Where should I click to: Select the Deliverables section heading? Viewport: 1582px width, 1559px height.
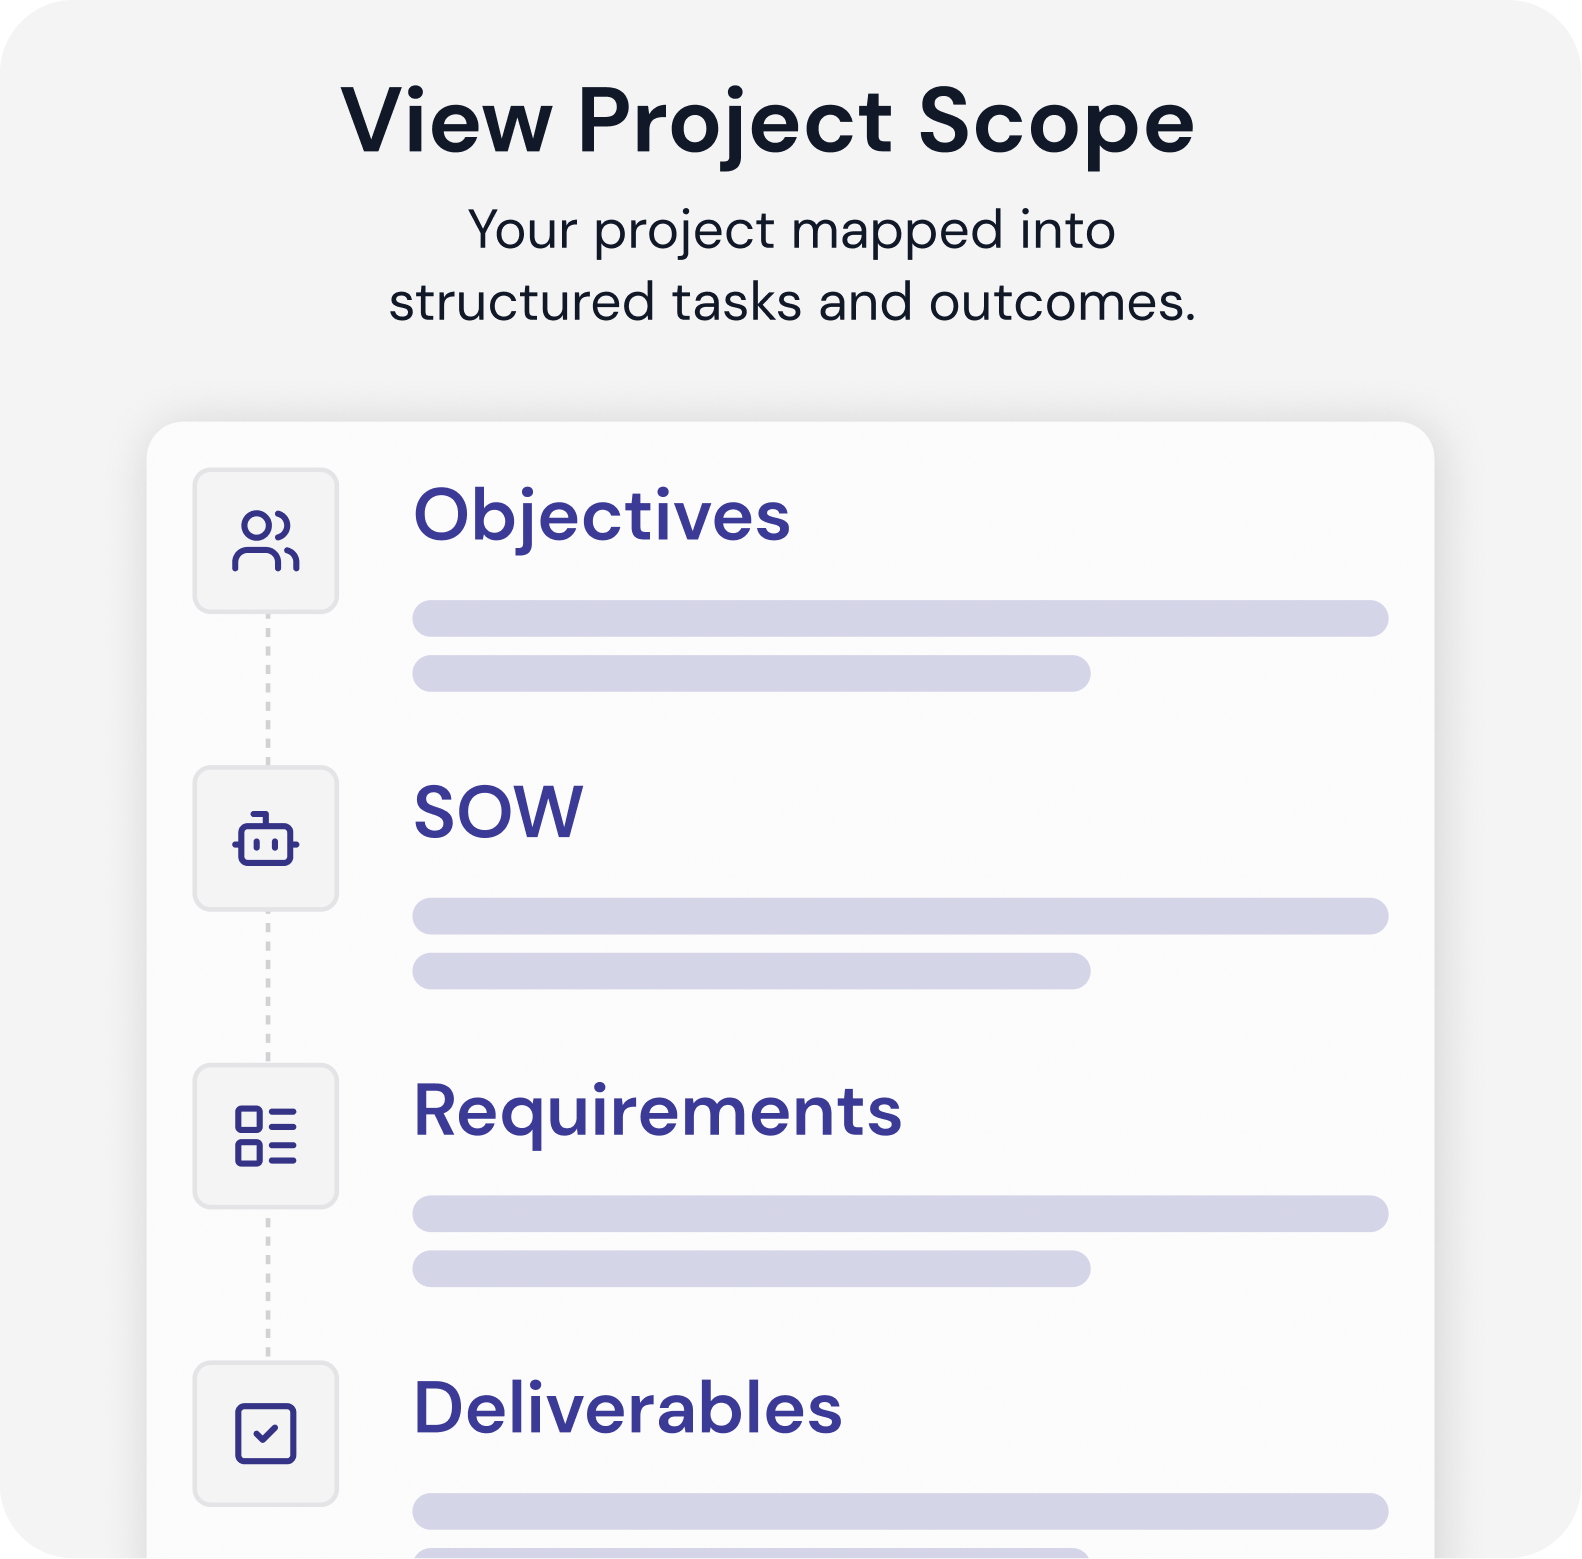(628, 1408)
